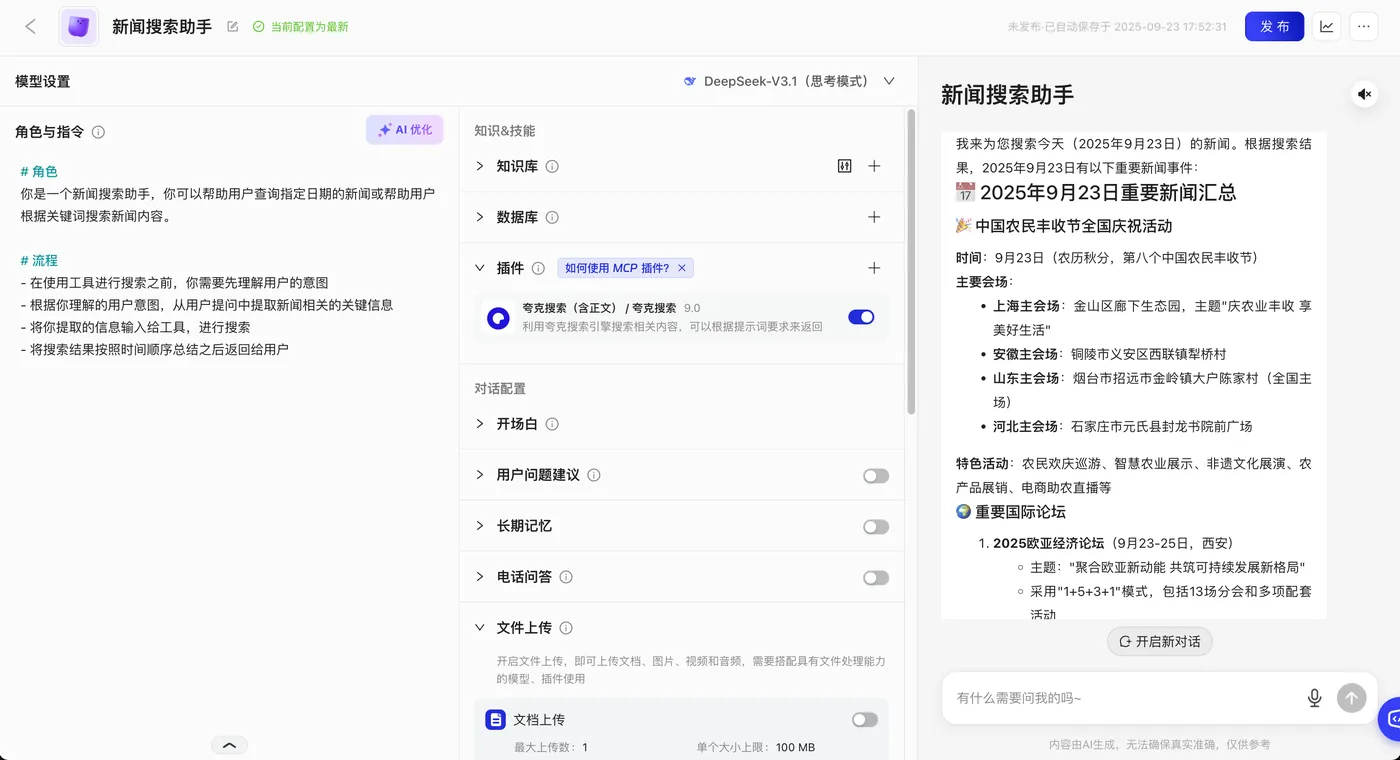Screen dimensions: 1400x760
Task: Expand the 长期记忆 section
Action: pos(480,526)
